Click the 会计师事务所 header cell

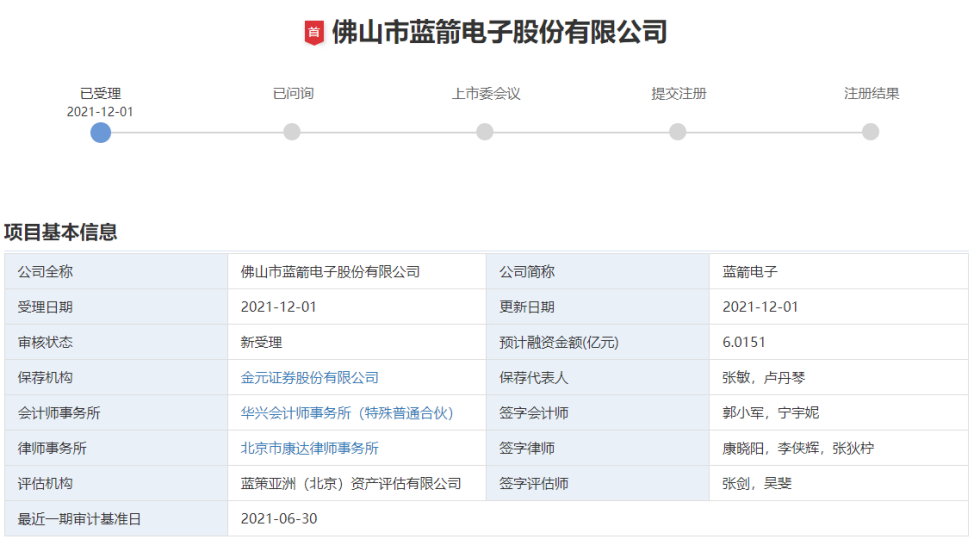(x=116, y=413)
